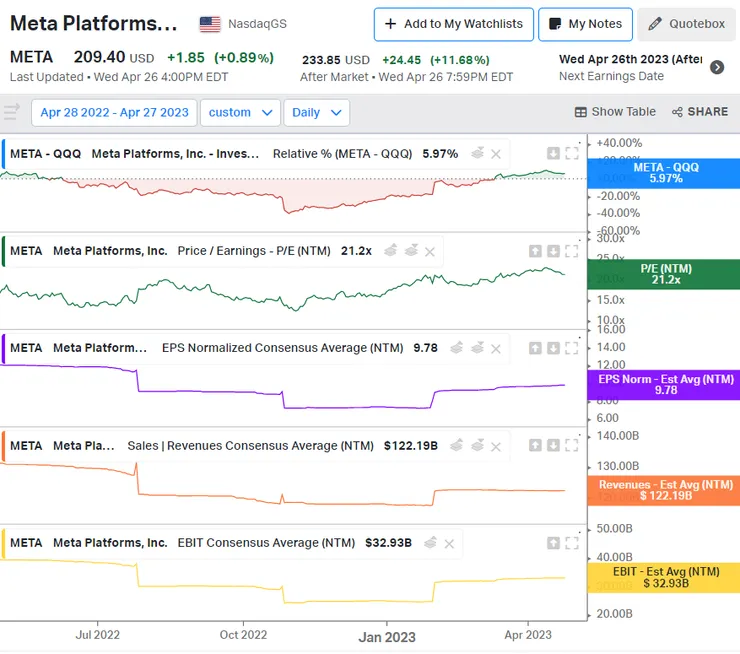Move the P/E (NTM) chart up
The height and width of the screenshot is (654, 740).
[535, 251]
